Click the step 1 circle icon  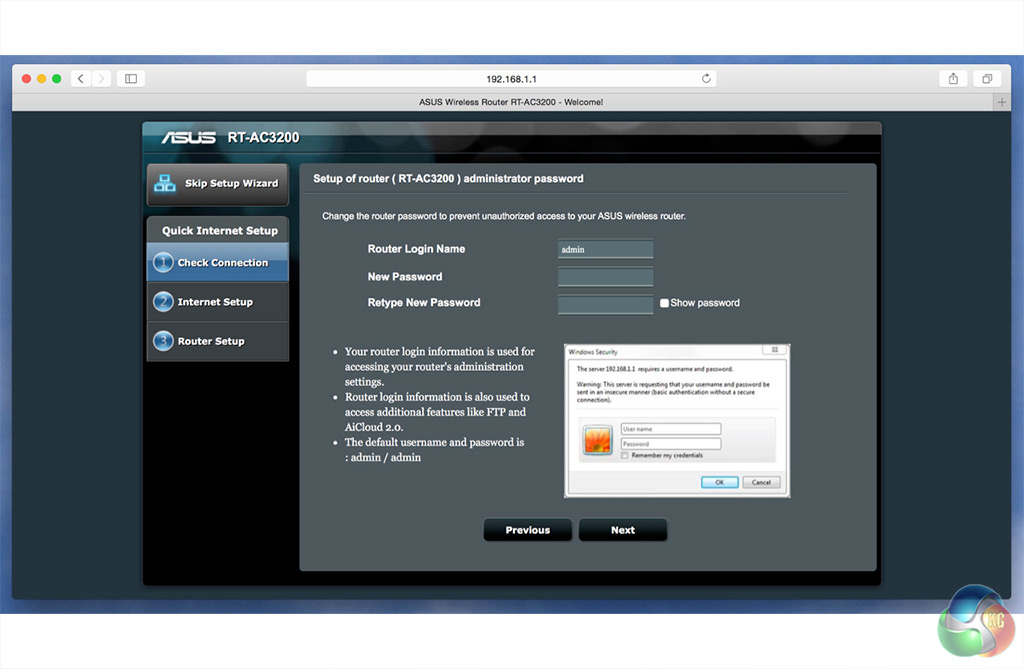tap(163, 263)
